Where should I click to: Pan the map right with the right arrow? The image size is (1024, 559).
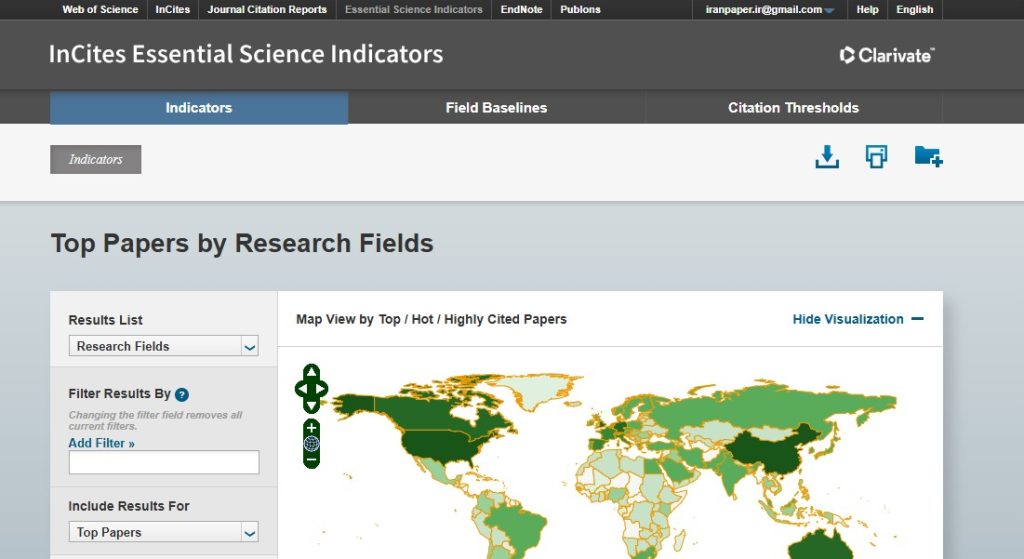coord(321,389)
